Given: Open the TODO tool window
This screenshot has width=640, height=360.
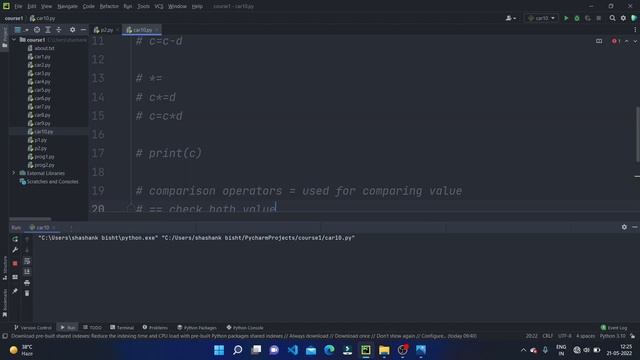Looking at the screenshot, I should (92, 327).
